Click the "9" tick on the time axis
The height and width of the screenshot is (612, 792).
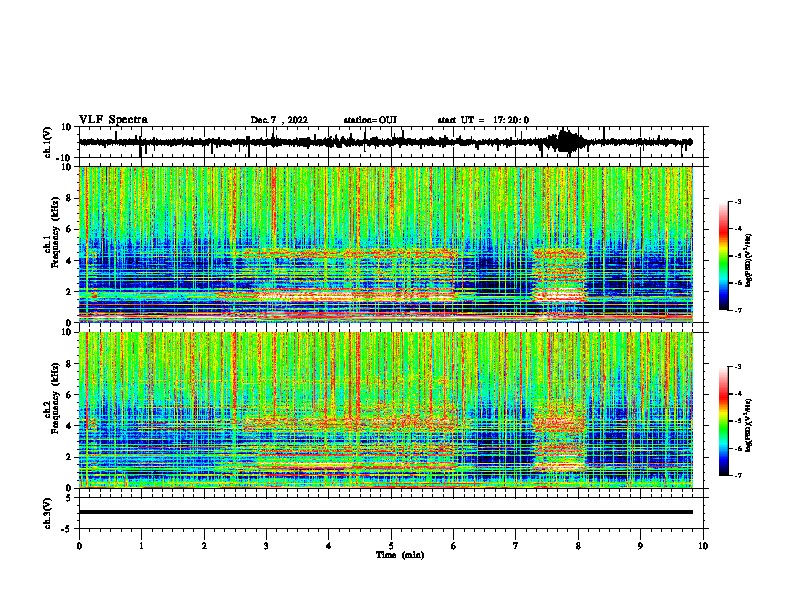[640, 546]
